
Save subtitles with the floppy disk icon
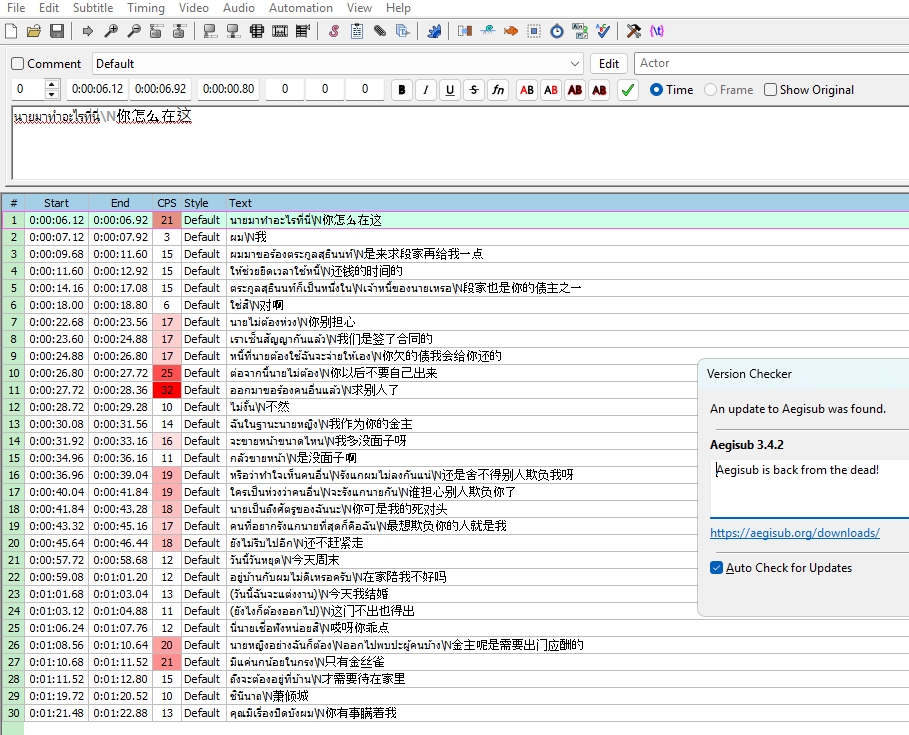coord(57,32)
